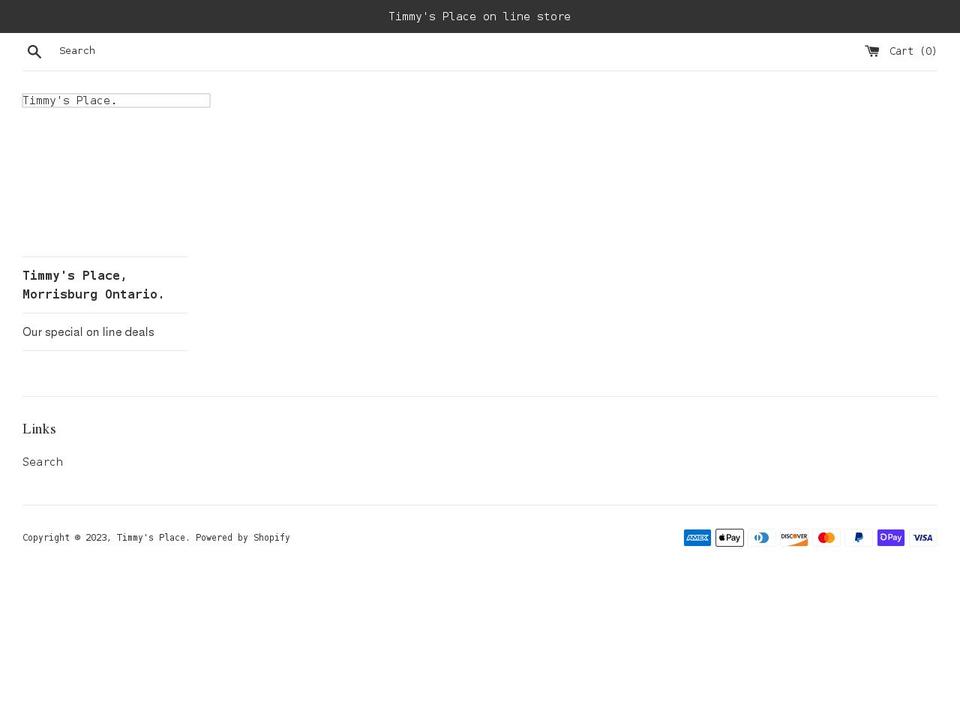Click the Visa payment icon

923,538
